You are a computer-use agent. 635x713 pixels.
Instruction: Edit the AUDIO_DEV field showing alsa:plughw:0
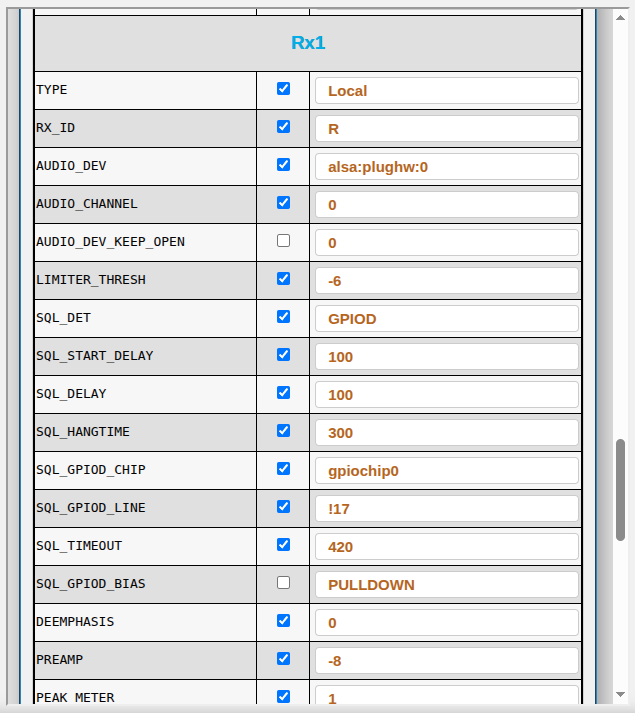click(x=447, y=167)
